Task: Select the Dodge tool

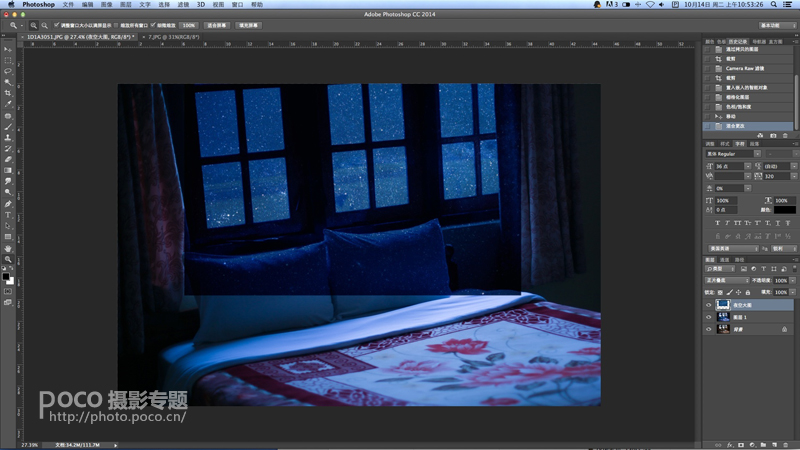Action: (8, 192)
